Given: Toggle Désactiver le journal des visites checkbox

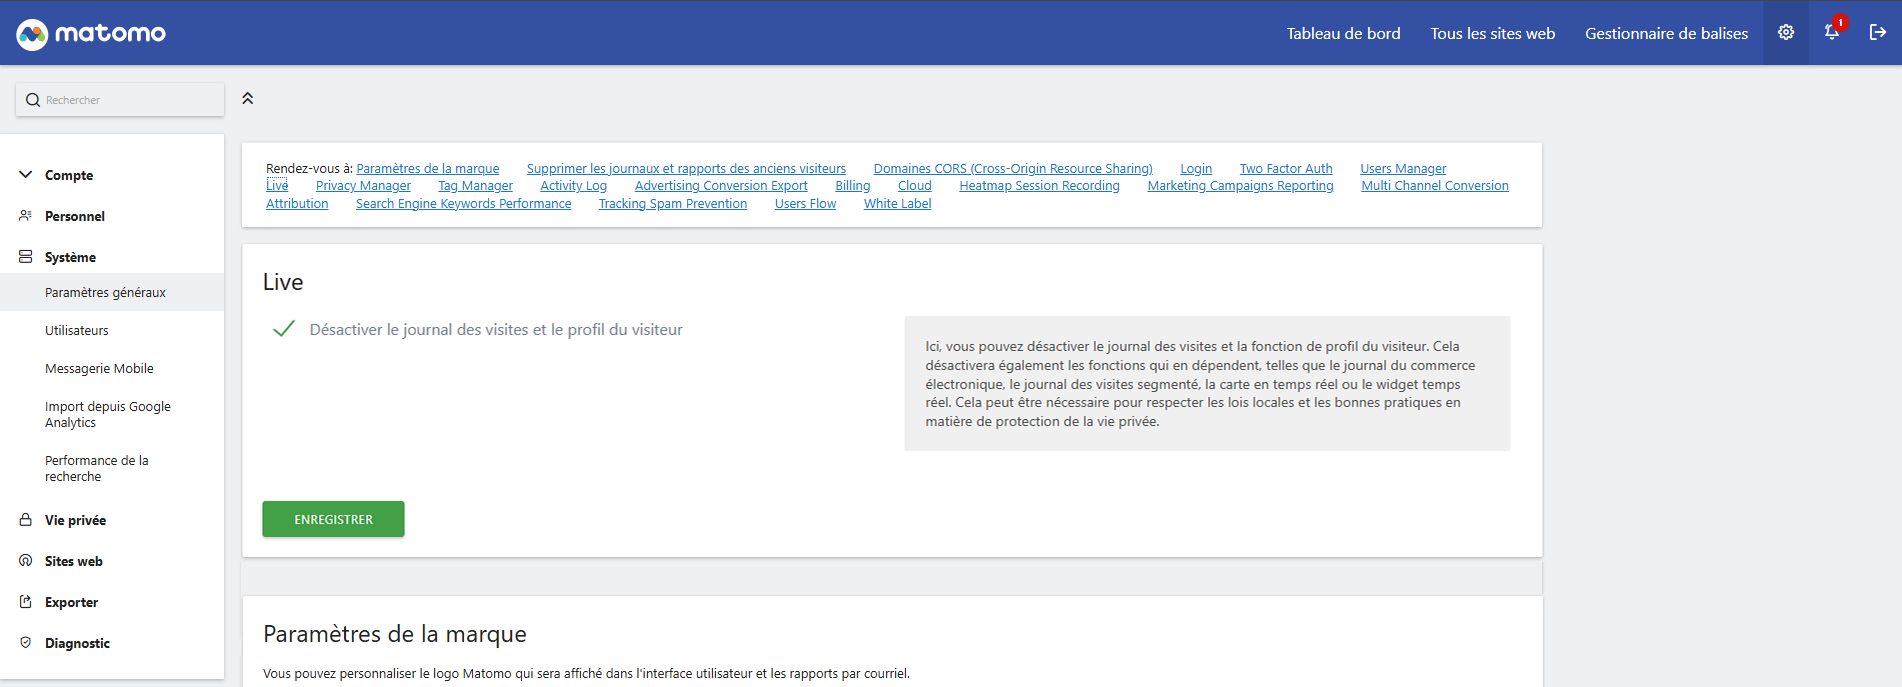Looking at the screenshot, I should click(284, 329).
